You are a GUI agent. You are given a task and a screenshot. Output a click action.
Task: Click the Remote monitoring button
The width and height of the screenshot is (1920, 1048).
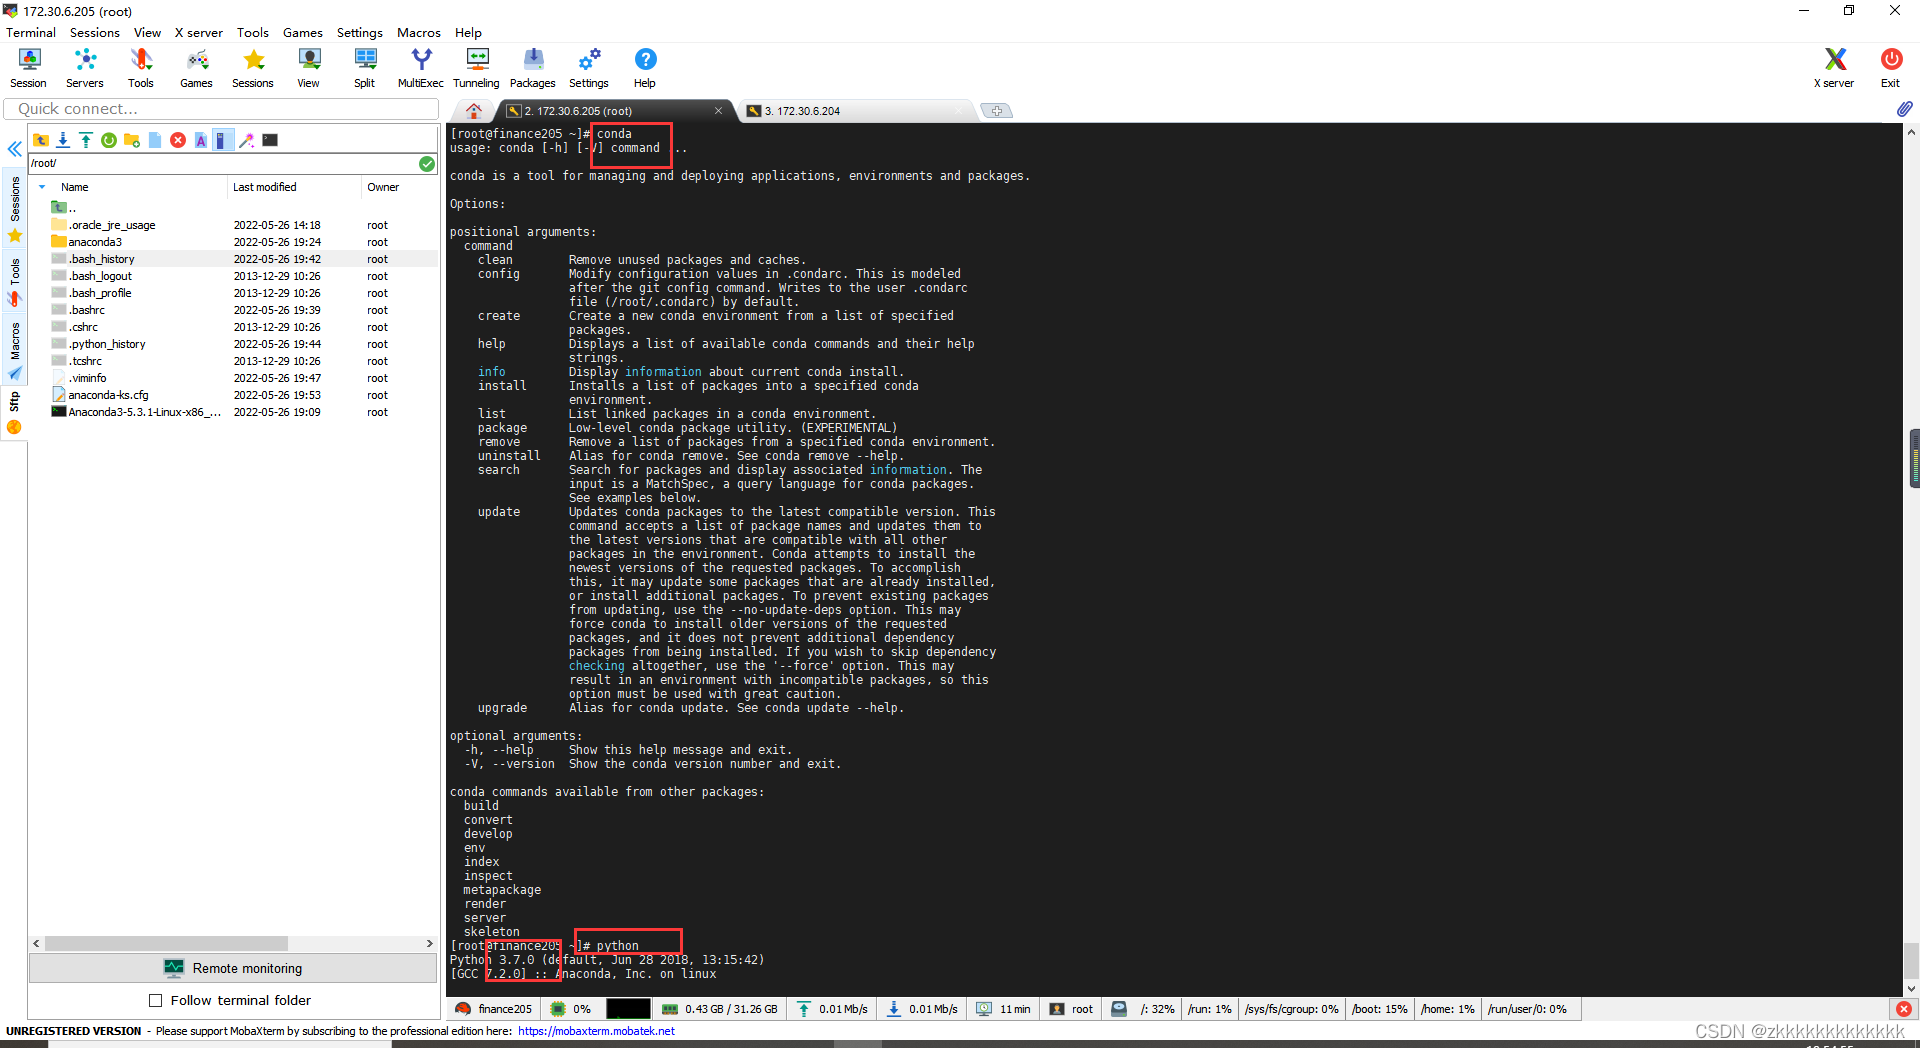(233, 968)
